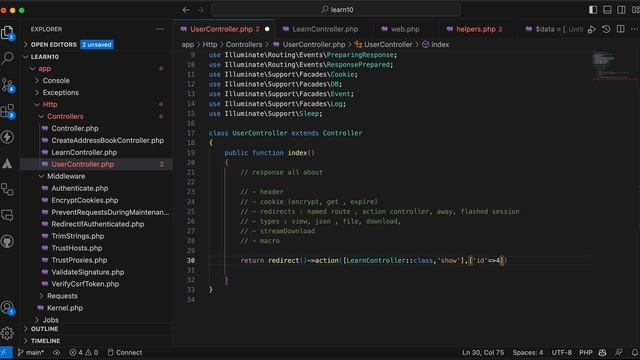This screenshot has height=360, width=640.
Task: Split the editor to the right
Action: (620, 29)
